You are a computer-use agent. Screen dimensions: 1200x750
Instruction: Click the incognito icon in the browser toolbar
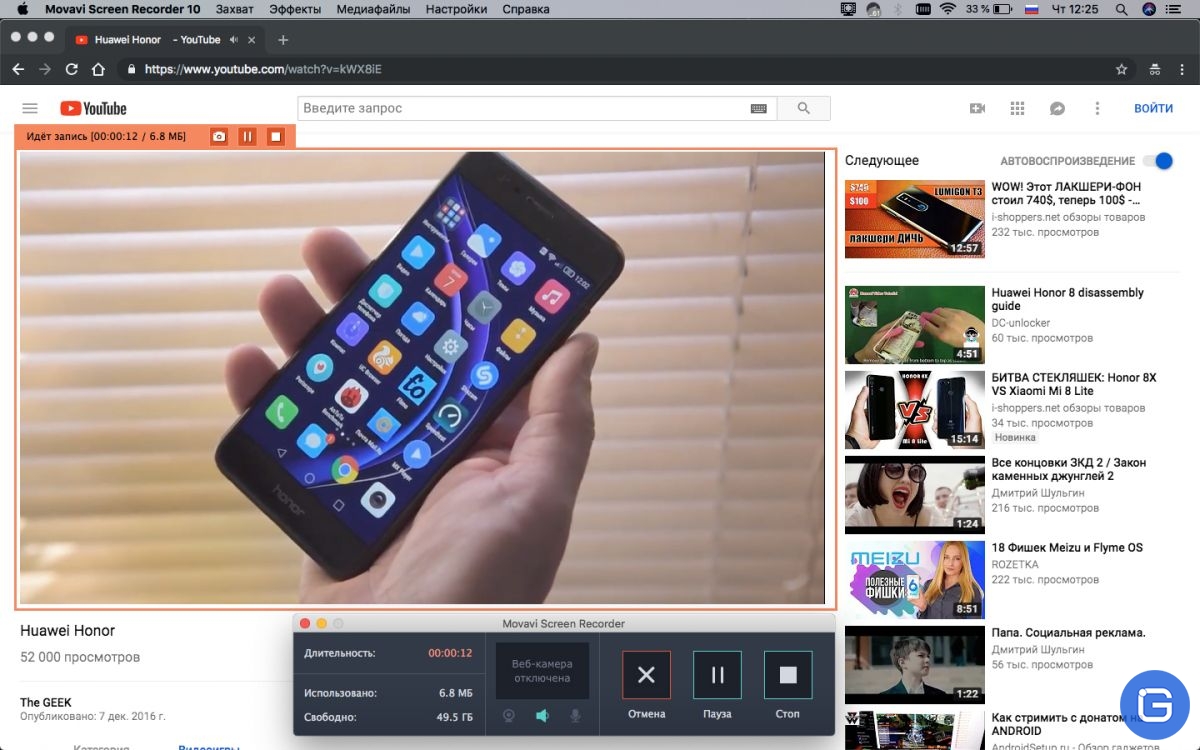(x=1155, y=69)
